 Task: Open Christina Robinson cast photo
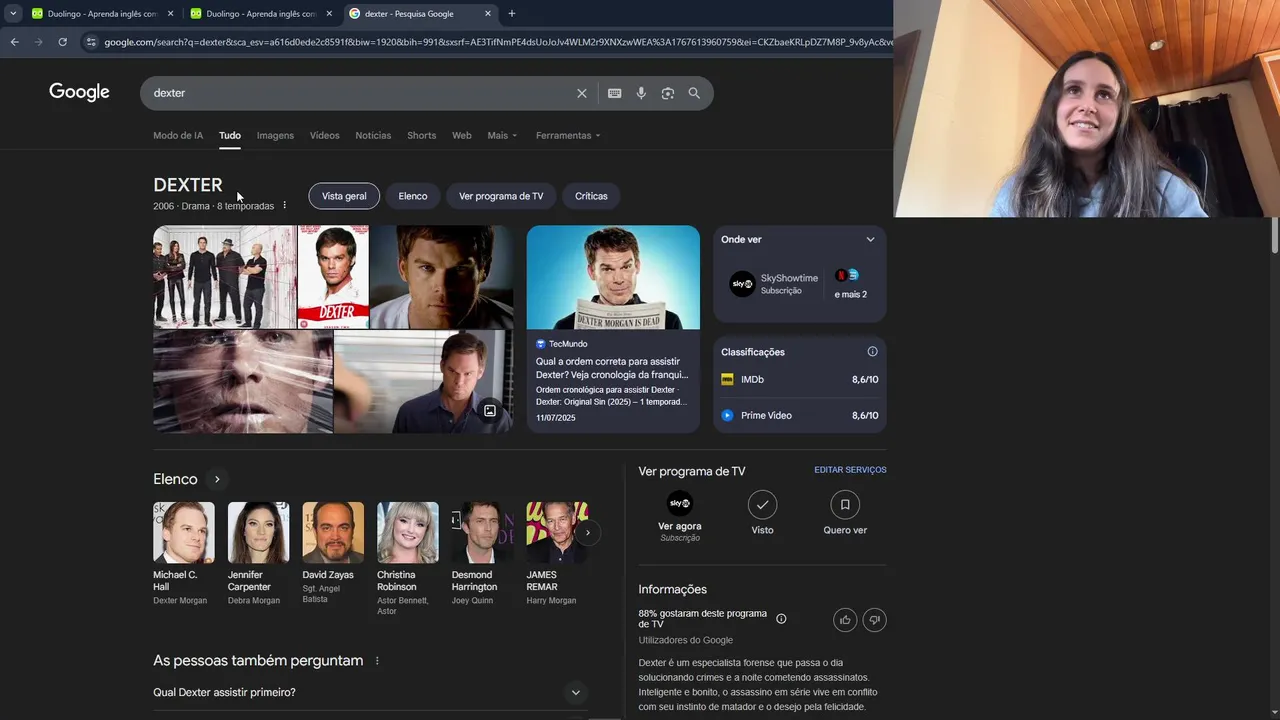tap(407, 532)
